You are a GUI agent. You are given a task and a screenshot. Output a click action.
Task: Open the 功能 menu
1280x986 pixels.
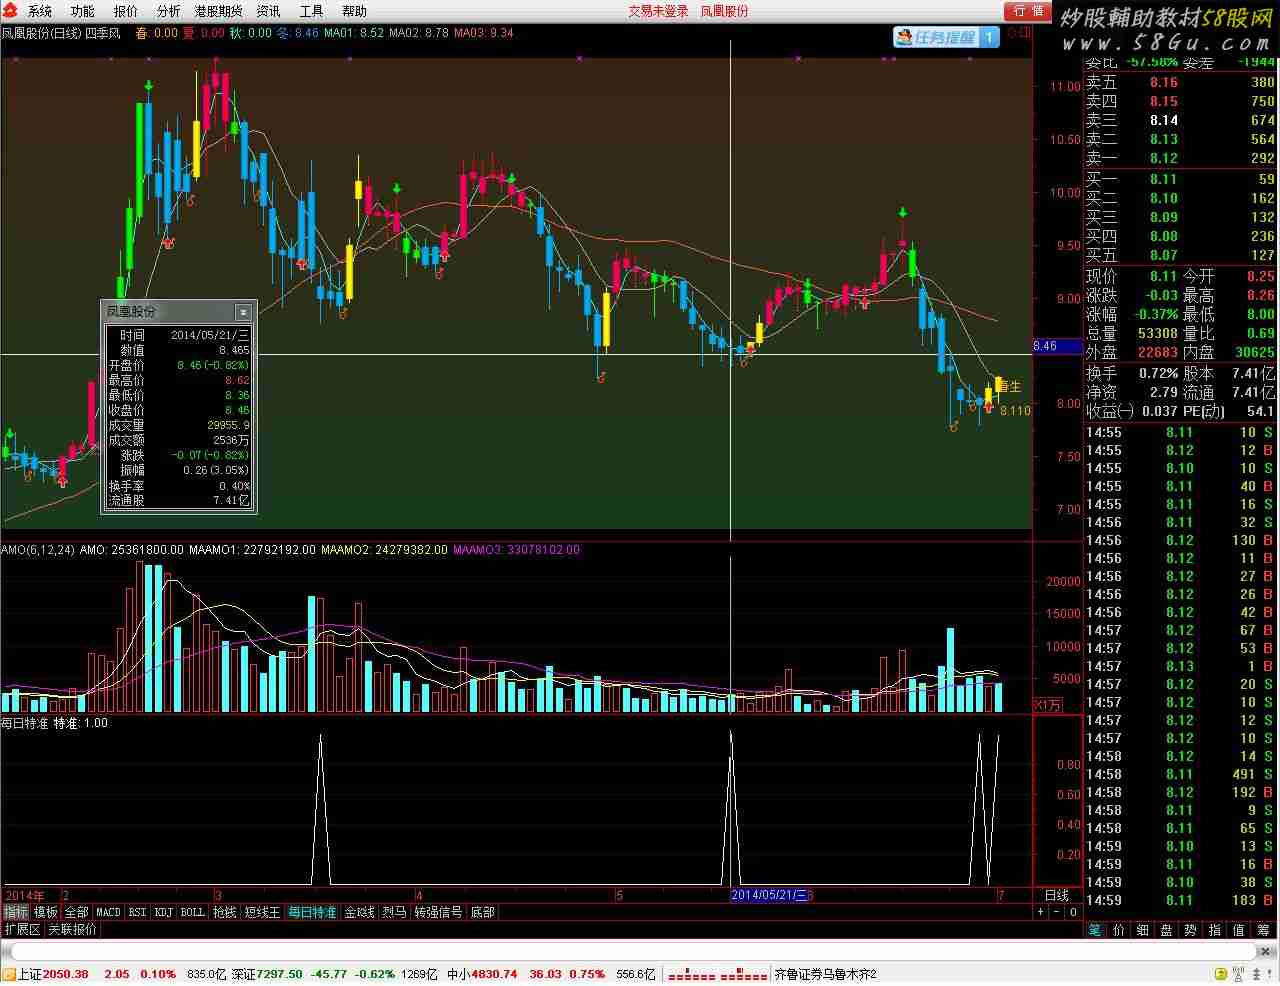83,11
